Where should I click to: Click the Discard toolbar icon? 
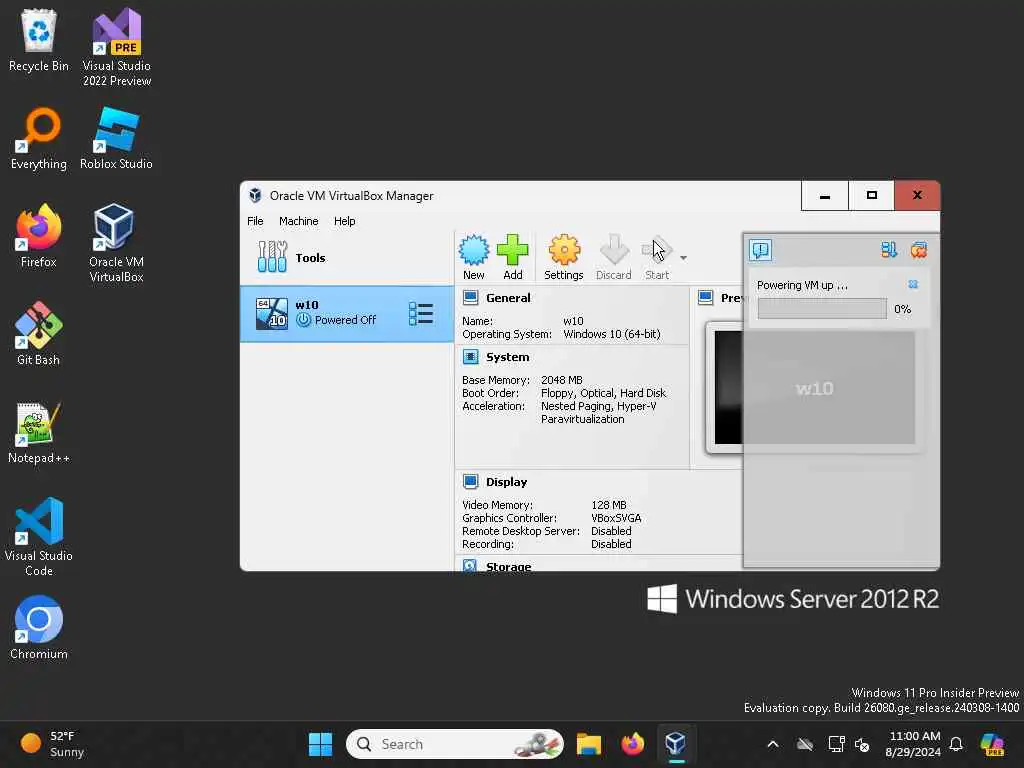coord(614,250)
